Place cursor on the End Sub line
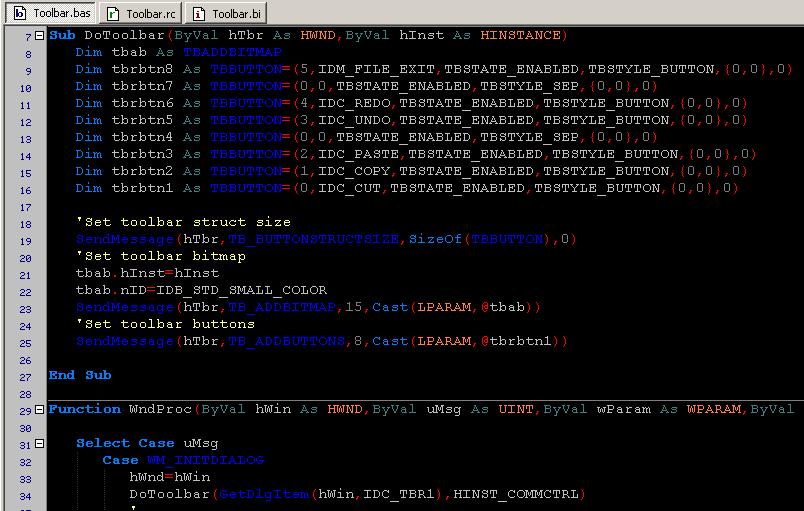This screenshot has width=804, height=511. pos(80,375)
